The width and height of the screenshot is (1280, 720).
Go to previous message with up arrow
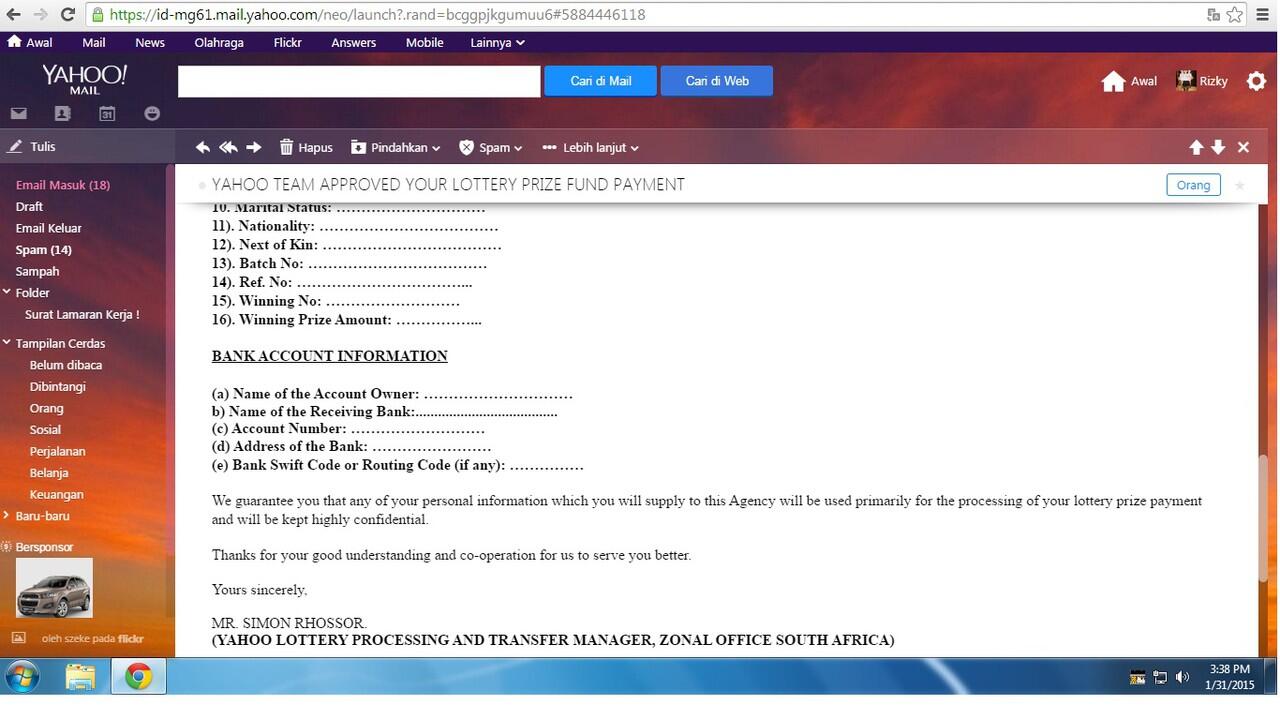point(1196,147)
